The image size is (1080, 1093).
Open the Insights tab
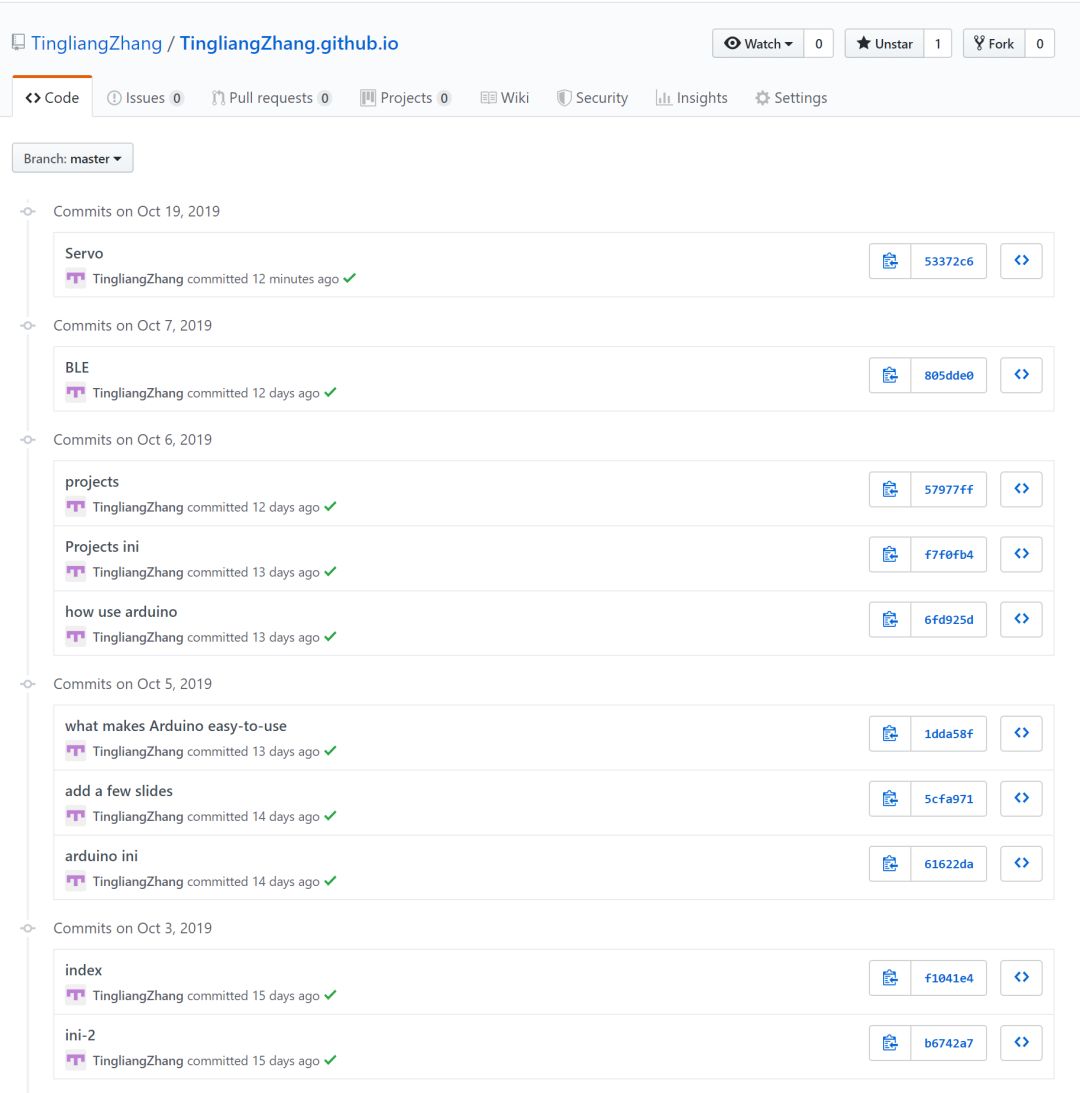(x=692, y=98)
